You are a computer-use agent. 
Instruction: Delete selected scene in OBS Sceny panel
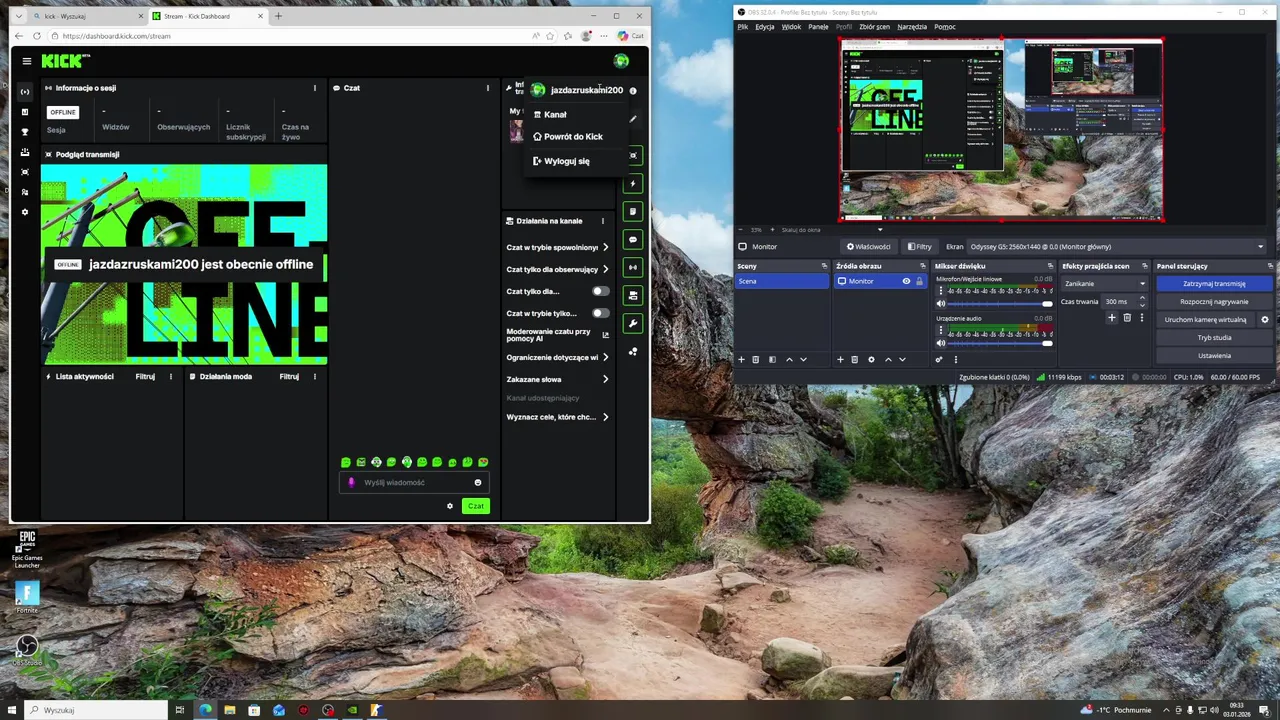[755, 360]
